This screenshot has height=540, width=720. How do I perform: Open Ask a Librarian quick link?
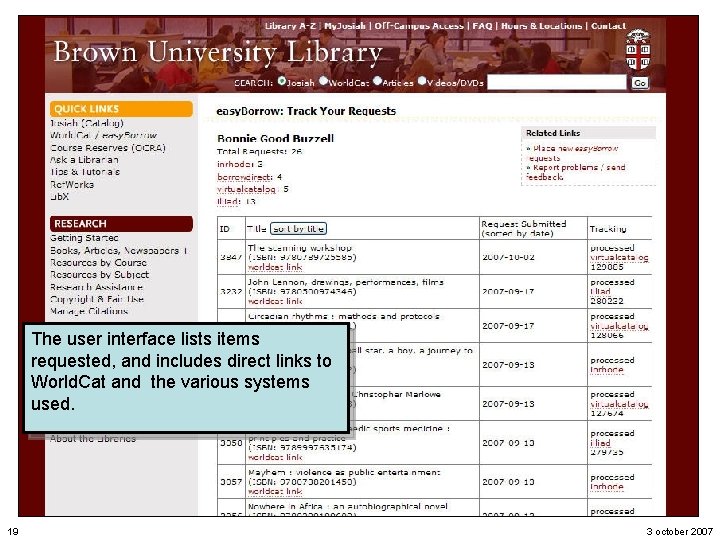click(x=84, y=160)
